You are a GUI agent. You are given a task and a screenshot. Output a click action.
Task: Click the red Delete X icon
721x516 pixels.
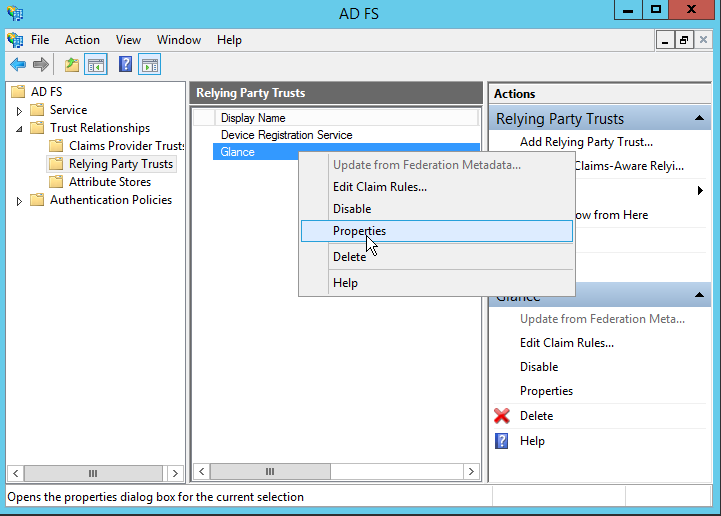point(502,416)
